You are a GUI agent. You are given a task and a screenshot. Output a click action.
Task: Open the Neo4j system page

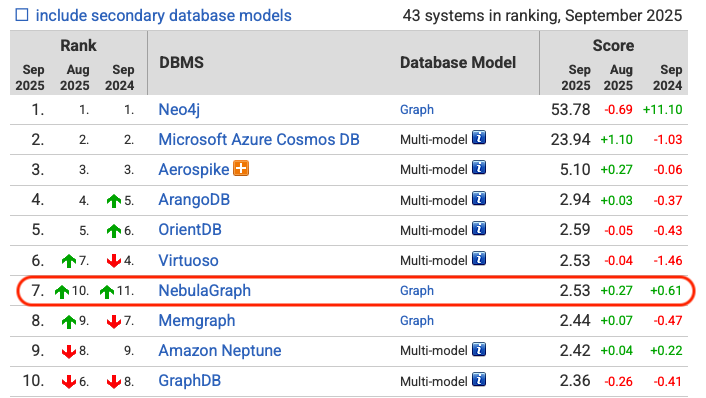tap(179, 109)
